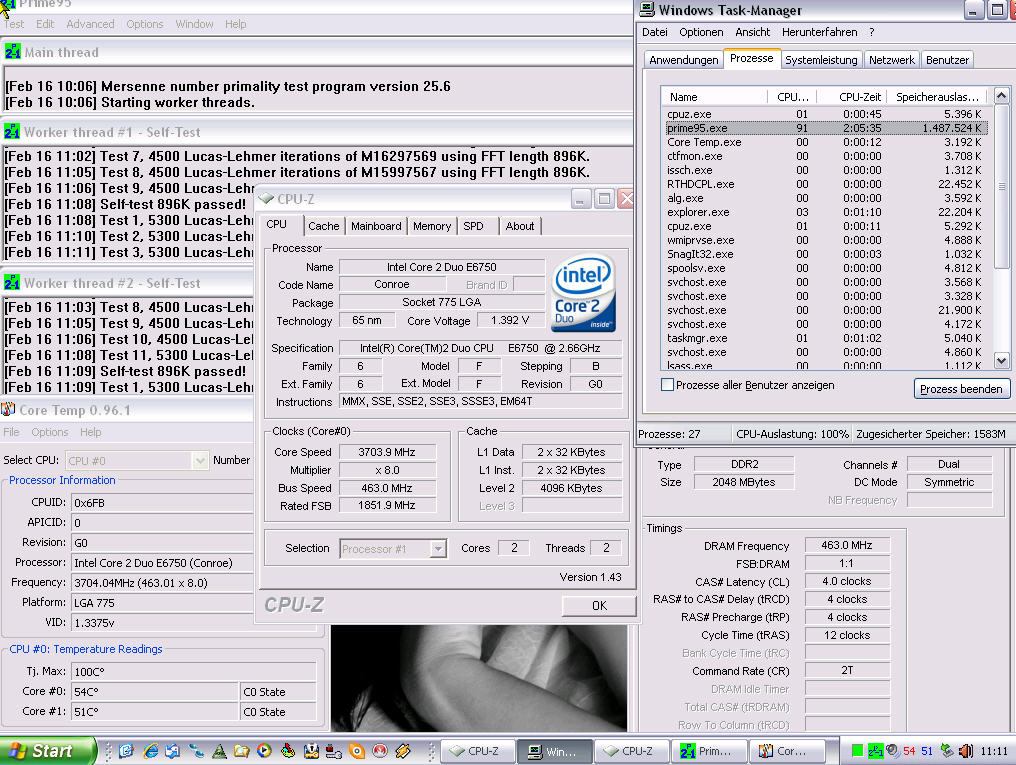Screen dimensions: 1016x765
Task: Select the explorer.exe process row
Action: 825,212
